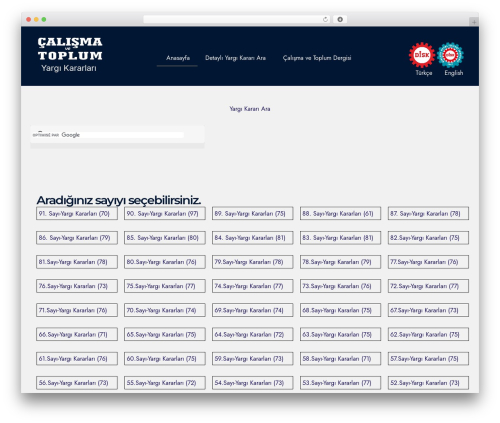Go to 60.Sayı-Yargı Kararları

165,359
